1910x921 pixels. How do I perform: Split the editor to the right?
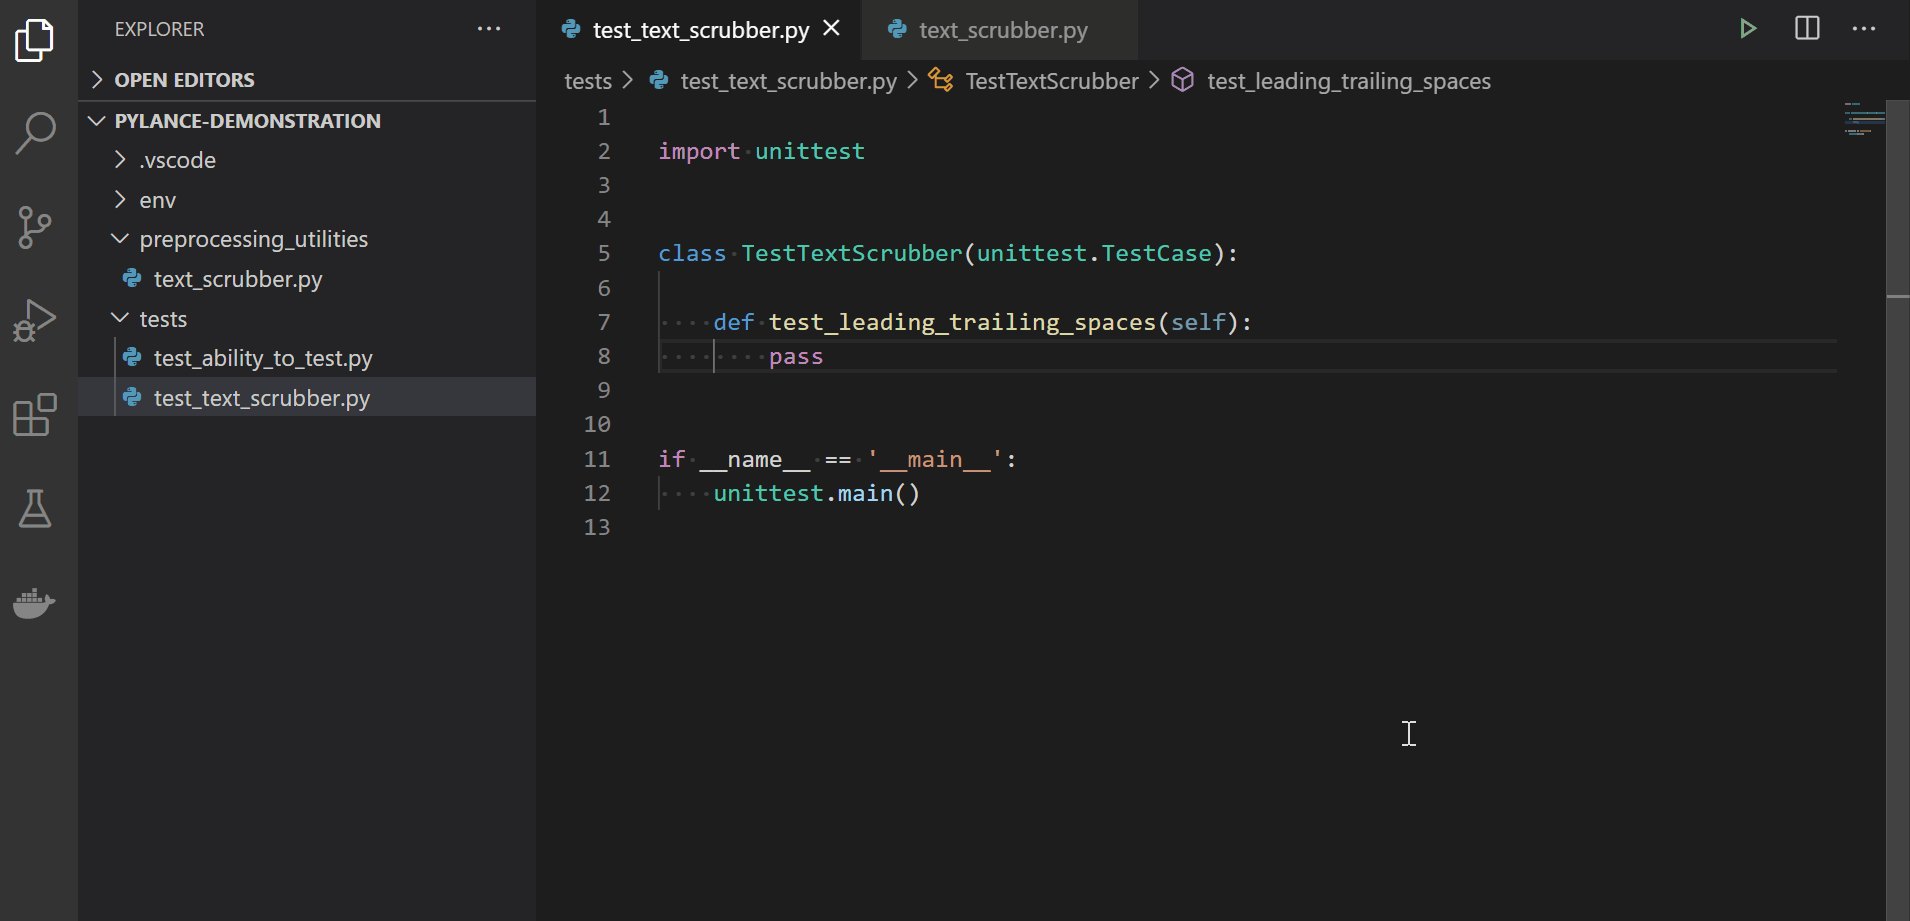[x=1808, y=29]
